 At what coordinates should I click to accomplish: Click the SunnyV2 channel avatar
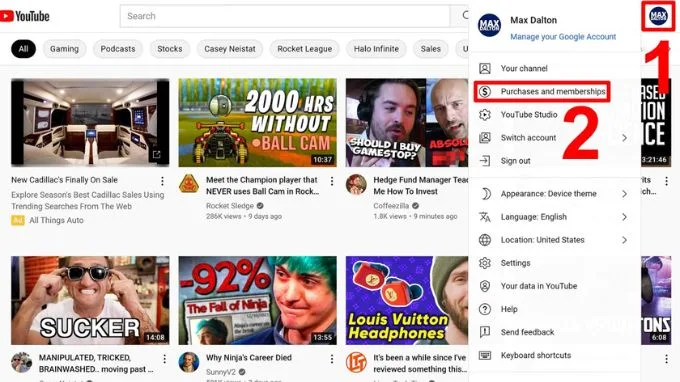point(189,362)
